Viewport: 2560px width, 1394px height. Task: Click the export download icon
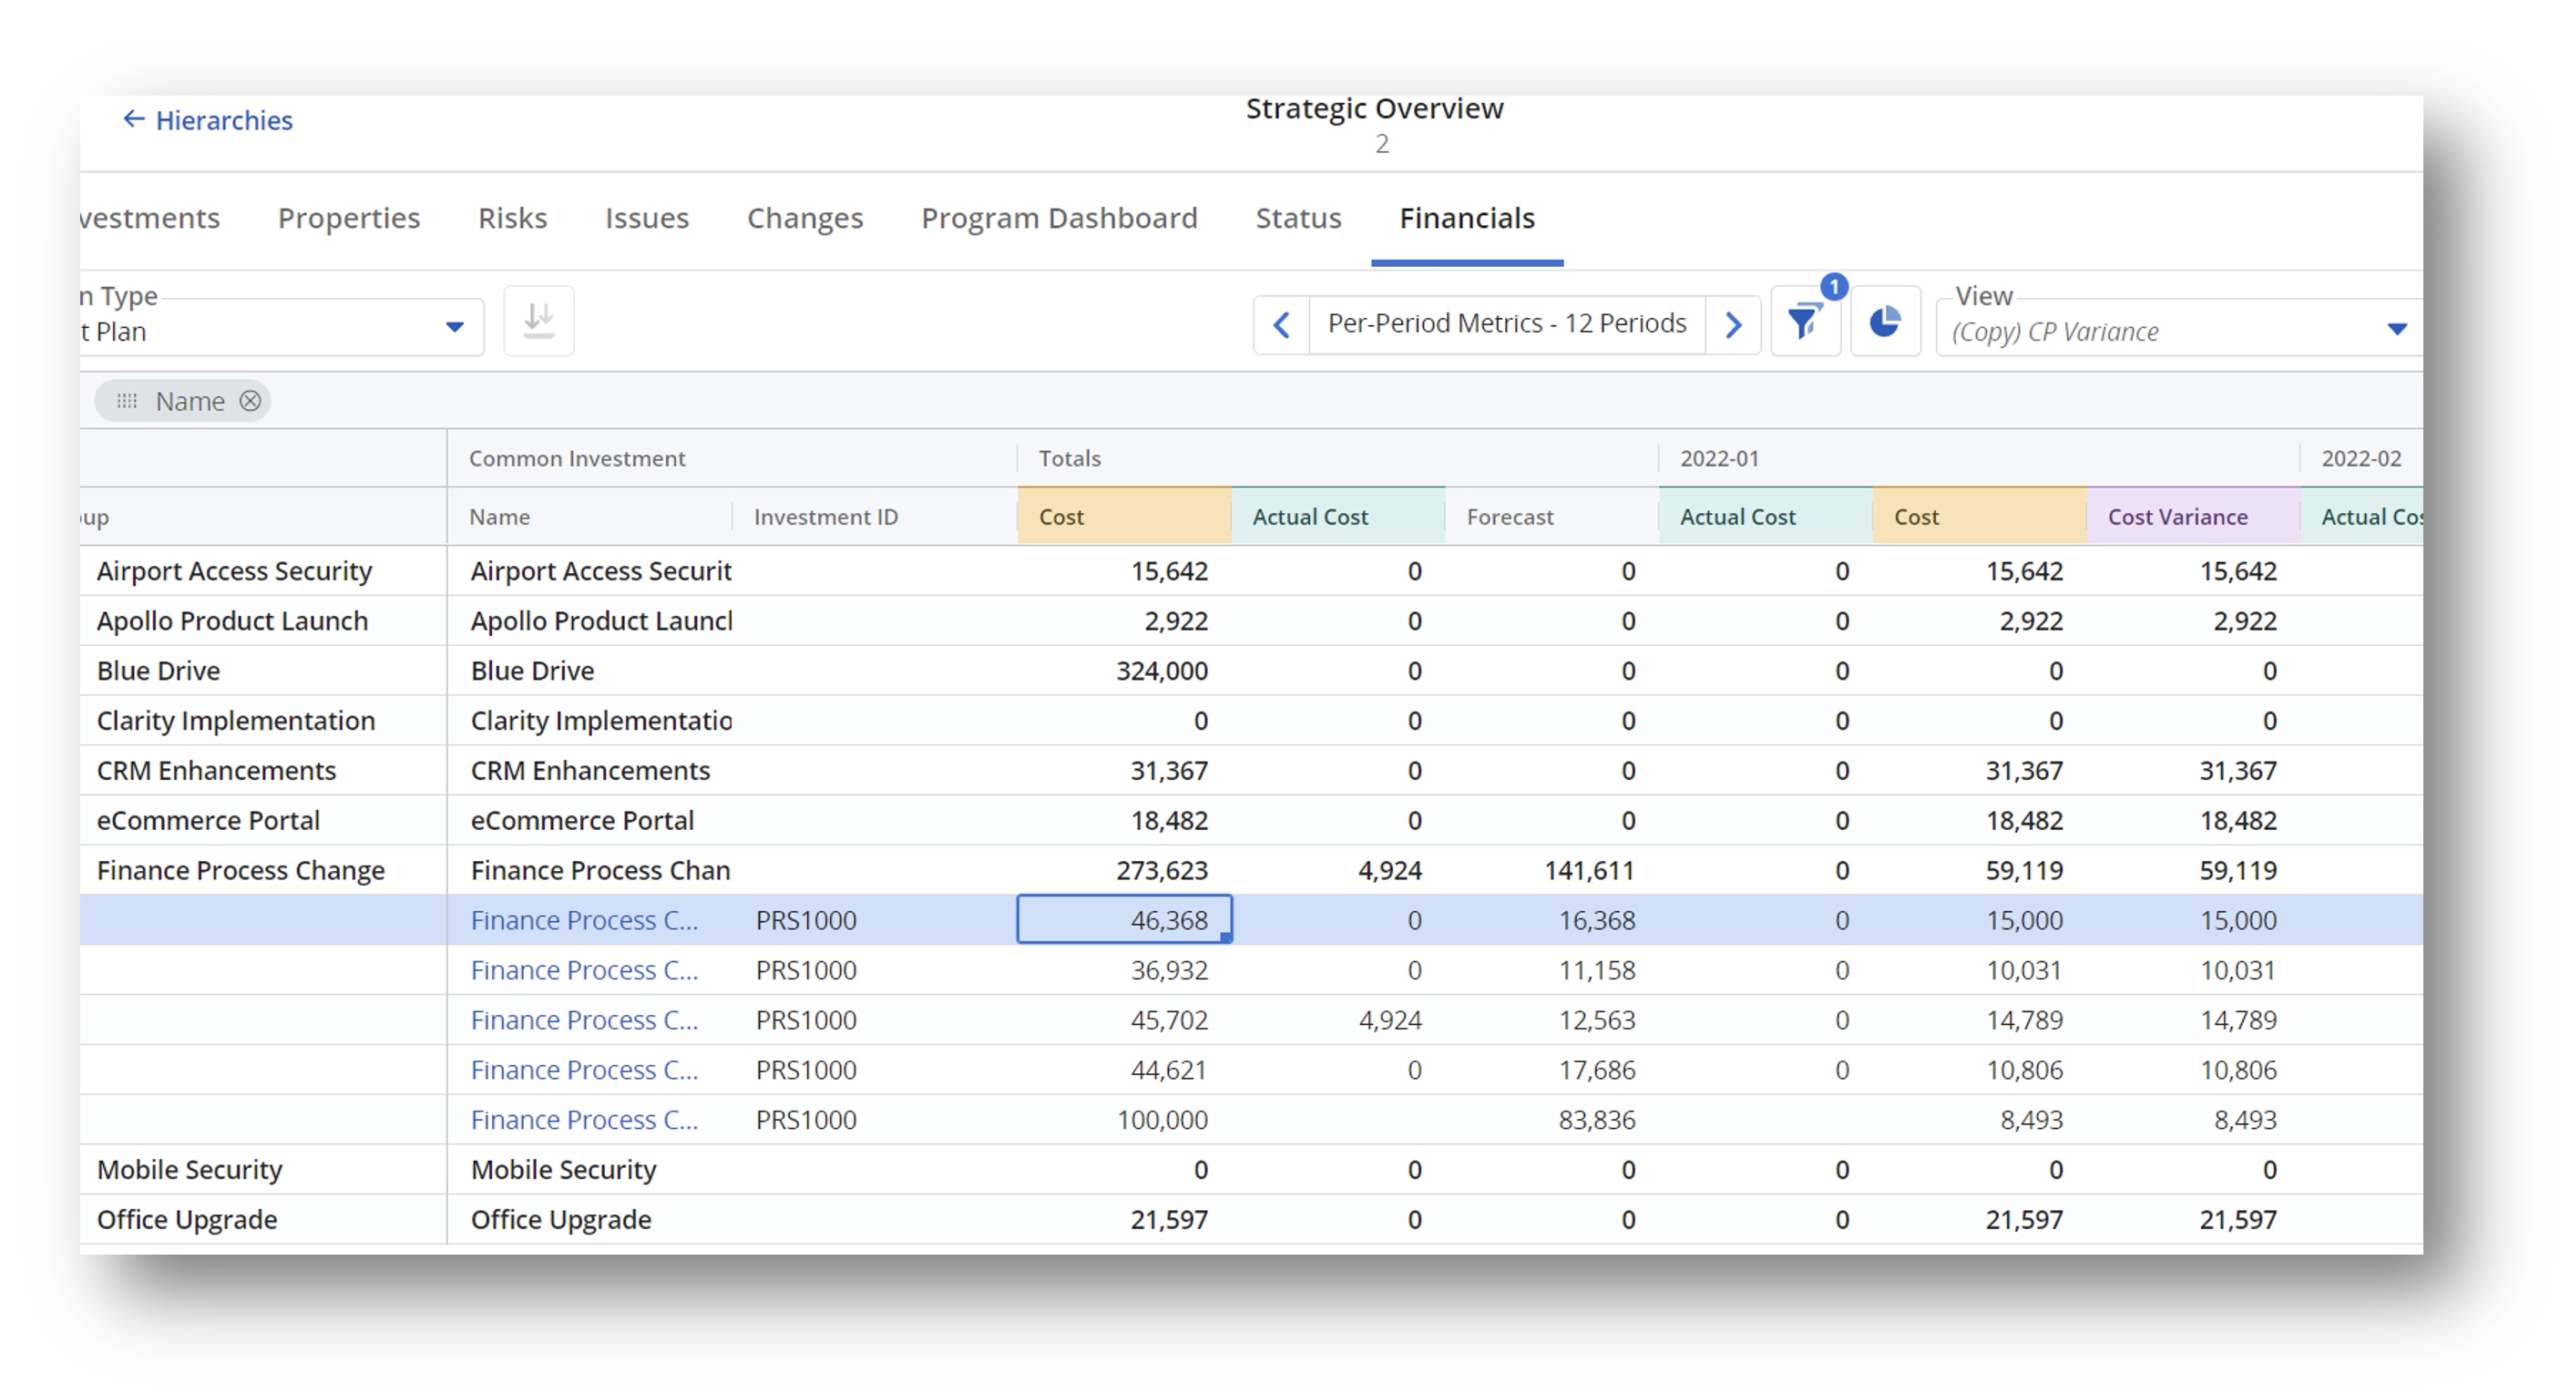click(539, 321)
